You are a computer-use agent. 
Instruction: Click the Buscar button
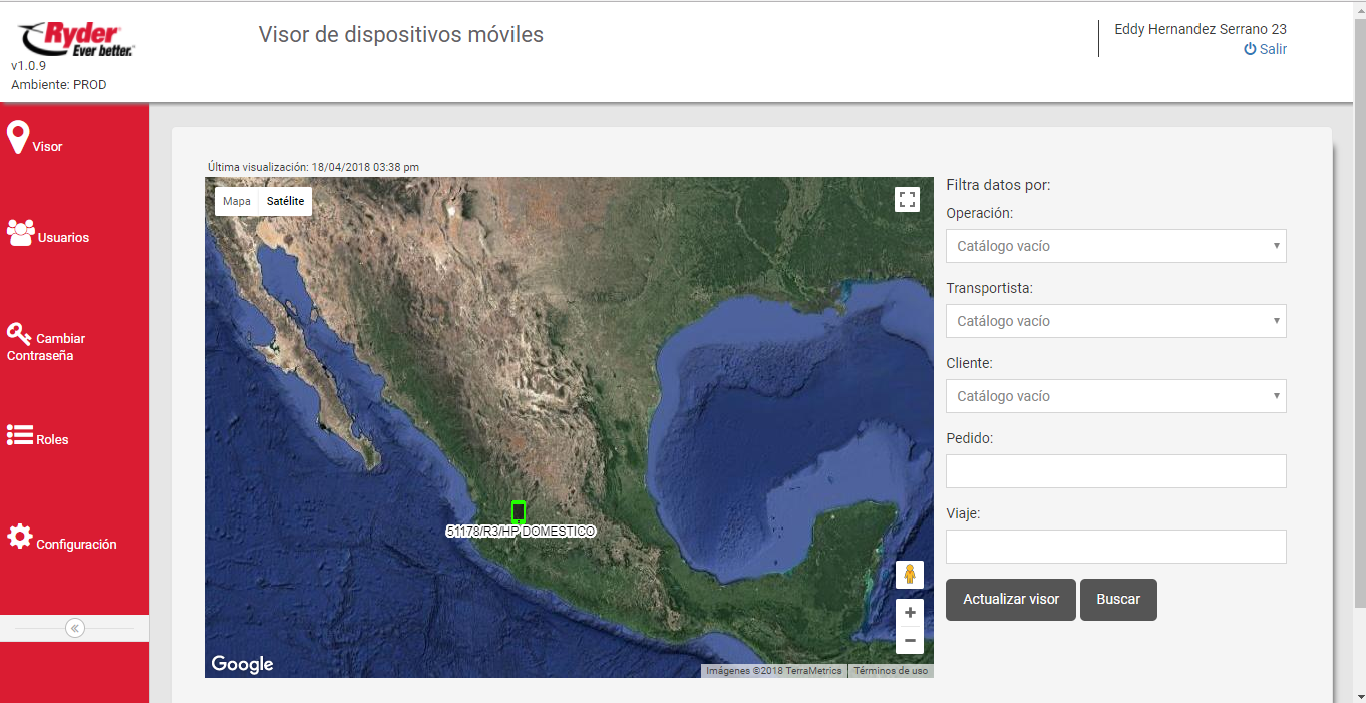point(1117,600)
